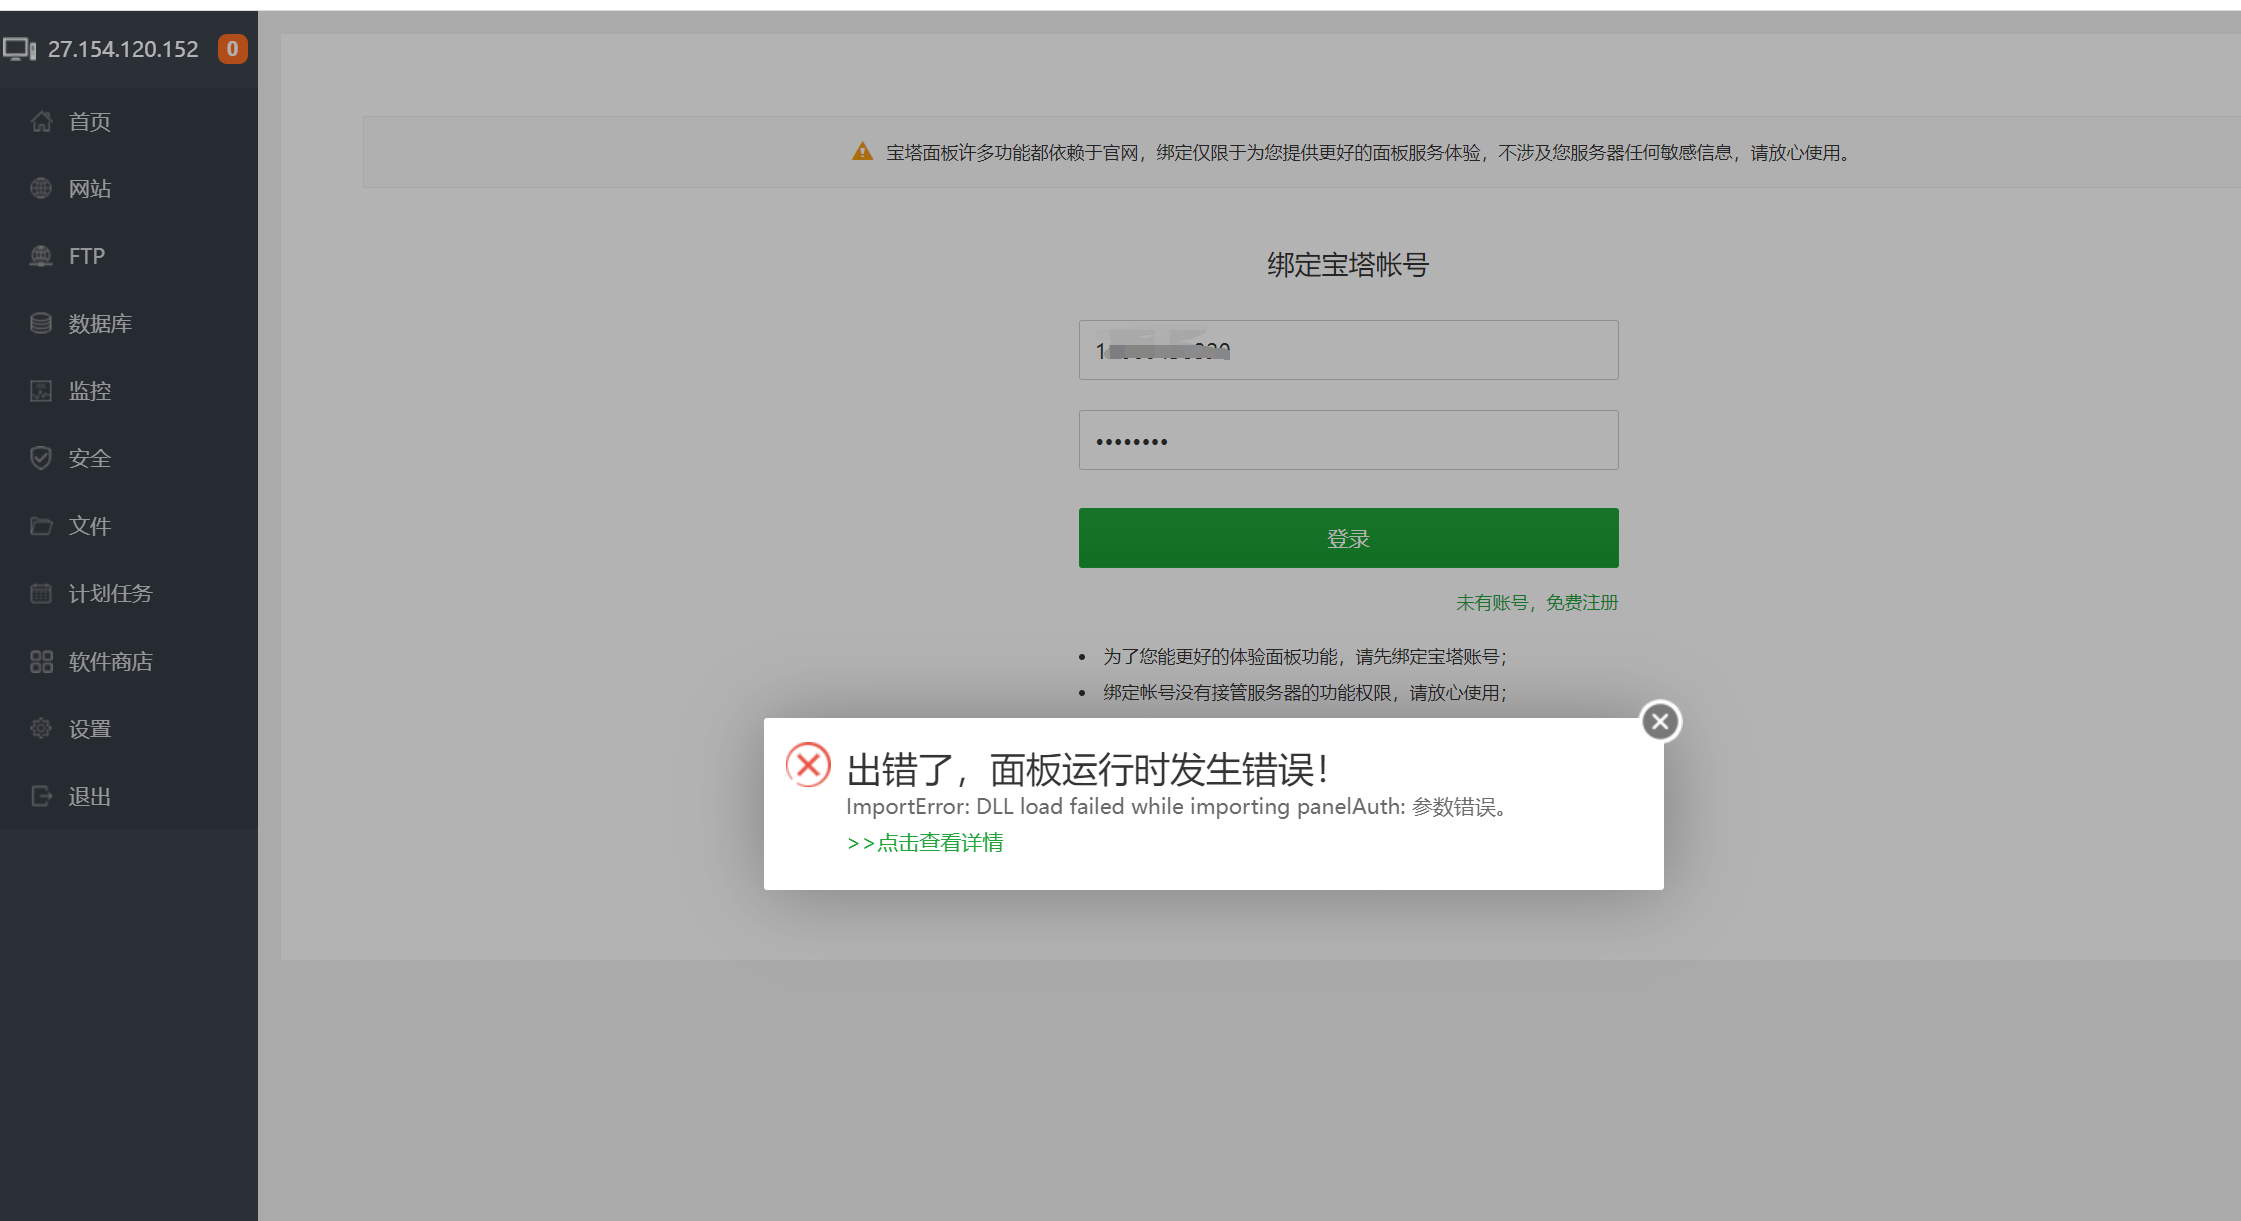Click the monitor chart icon beside 监控

[x=41, y=391]
